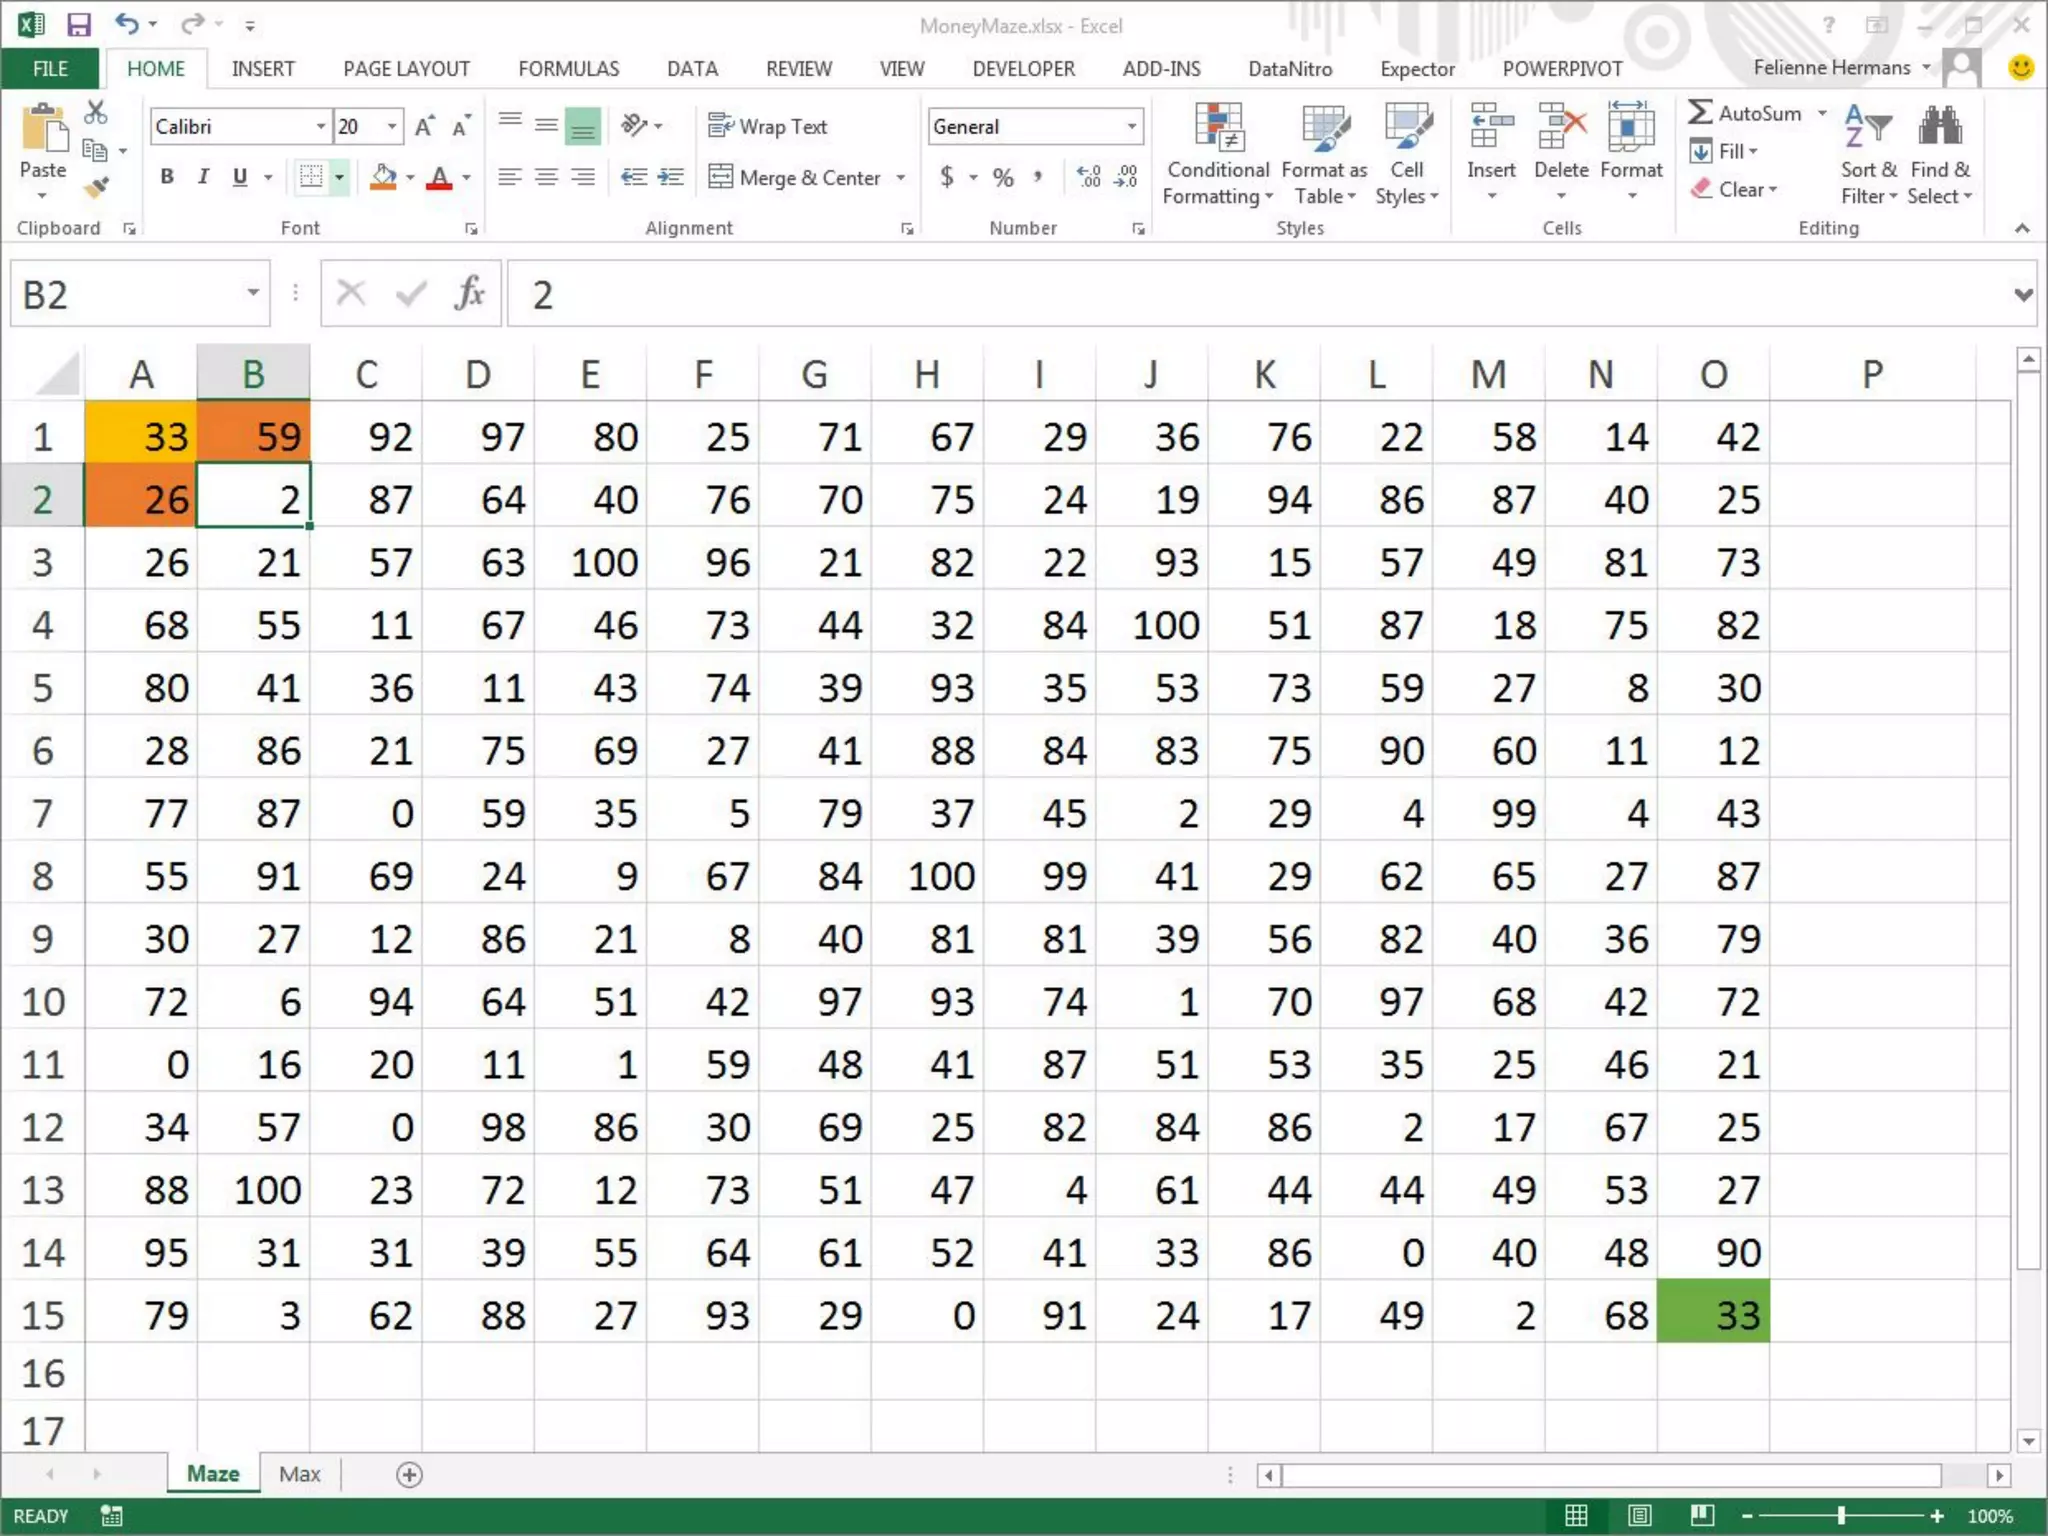The width and height of the screenshot is (2048, 1536).
Task: Click the Percent Style icon
Action: pos(1003,178)
